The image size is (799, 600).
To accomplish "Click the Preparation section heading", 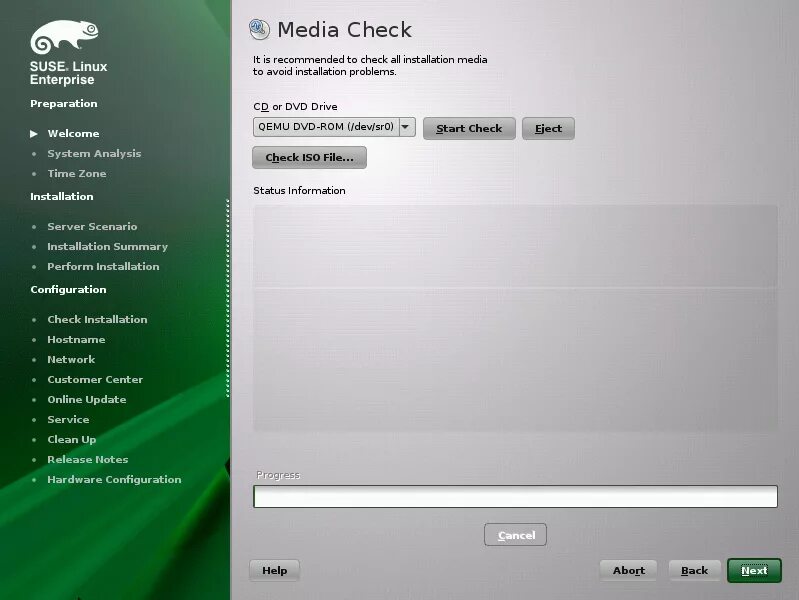I will coord(64,103).
